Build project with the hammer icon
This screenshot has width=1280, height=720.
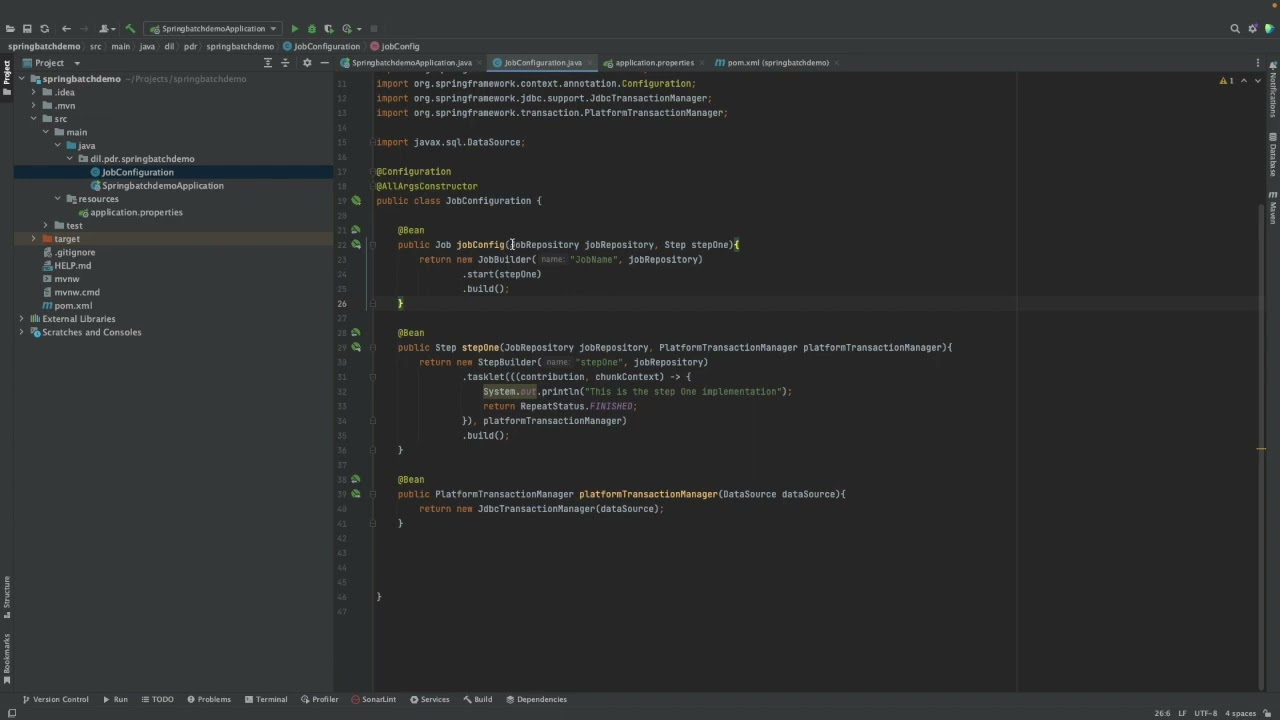(x=130, y=29)
